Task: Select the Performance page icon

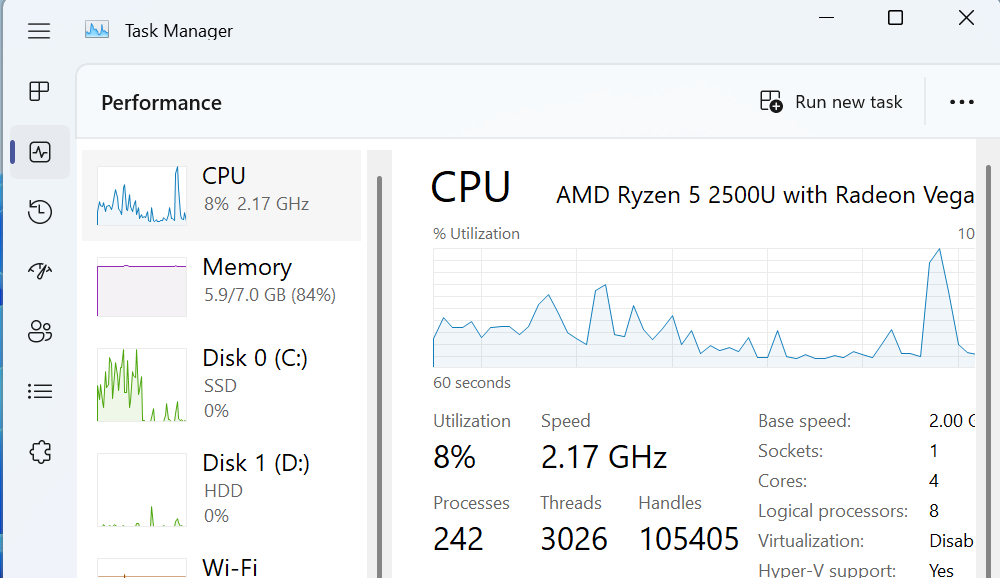Action: pyautogui.click(x=40, y=152)
